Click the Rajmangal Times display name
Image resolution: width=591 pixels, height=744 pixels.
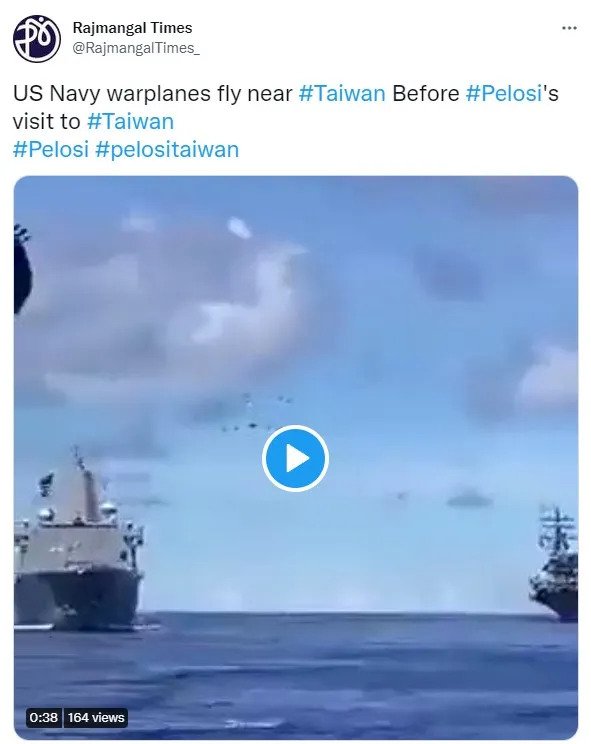[132, 28]
